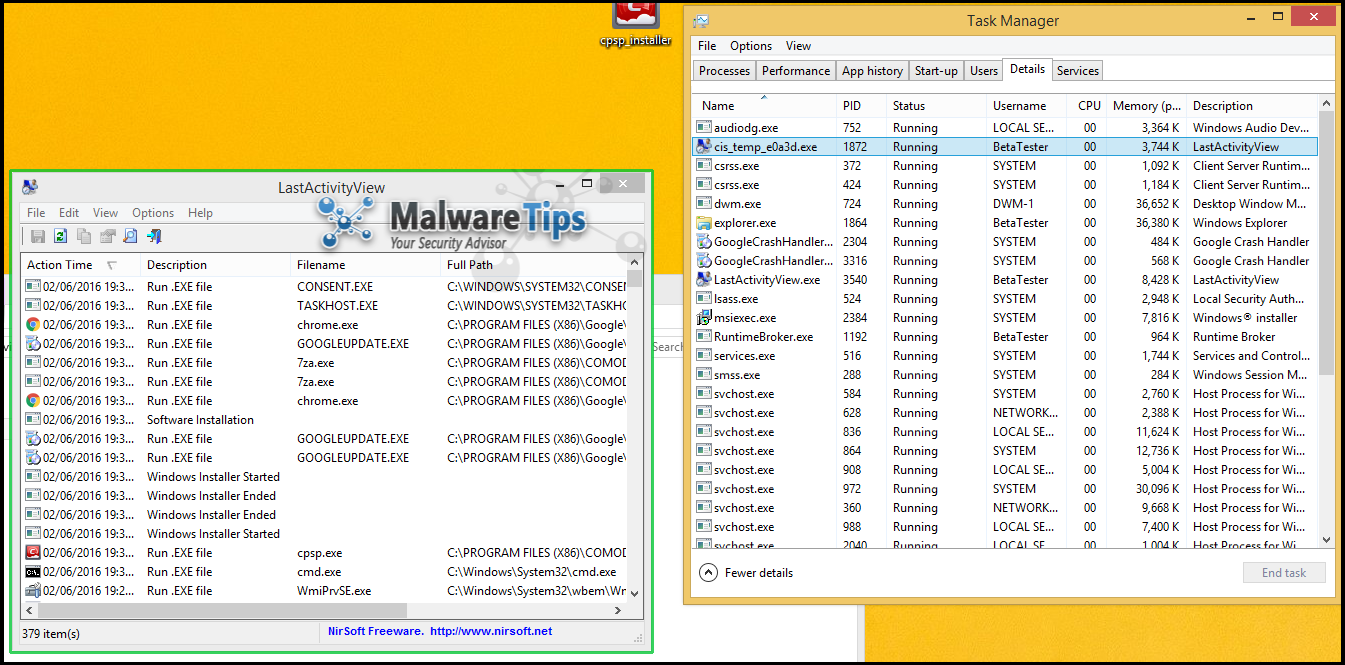This screenshot has width=1345, height=665.
Task: Open the Help menu in LastActivityView
Action: point(200,213)
